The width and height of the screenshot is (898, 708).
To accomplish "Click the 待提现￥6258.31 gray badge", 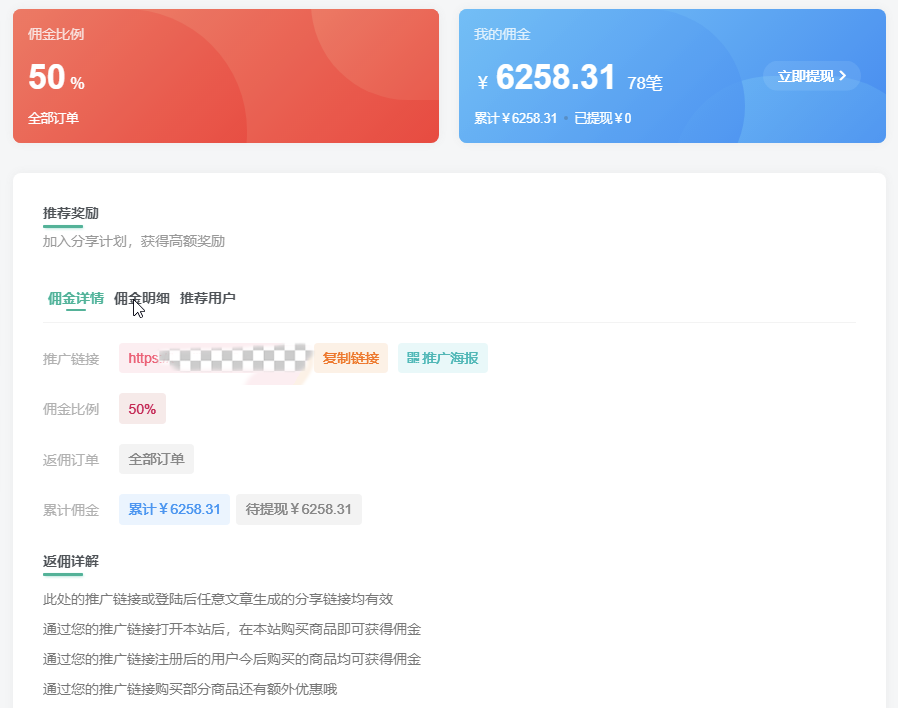I will pyautogui.click(x=298, y=509).
